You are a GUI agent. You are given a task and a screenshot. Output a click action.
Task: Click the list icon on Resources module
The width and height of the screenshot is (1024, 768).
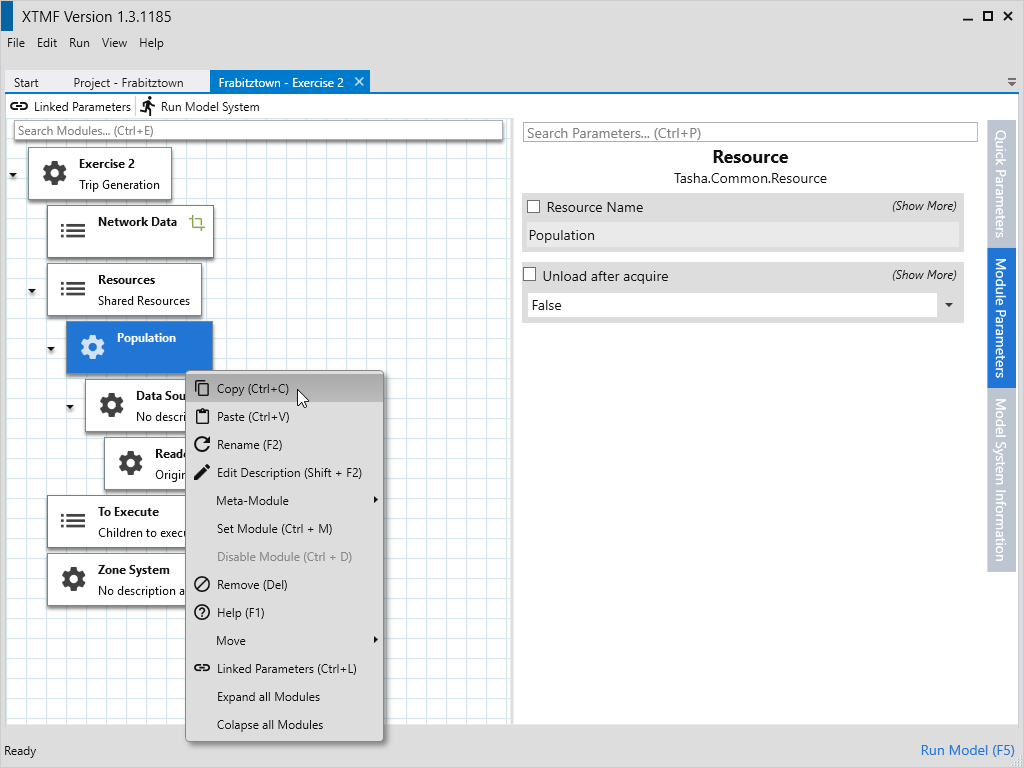(x=73, y=289)
